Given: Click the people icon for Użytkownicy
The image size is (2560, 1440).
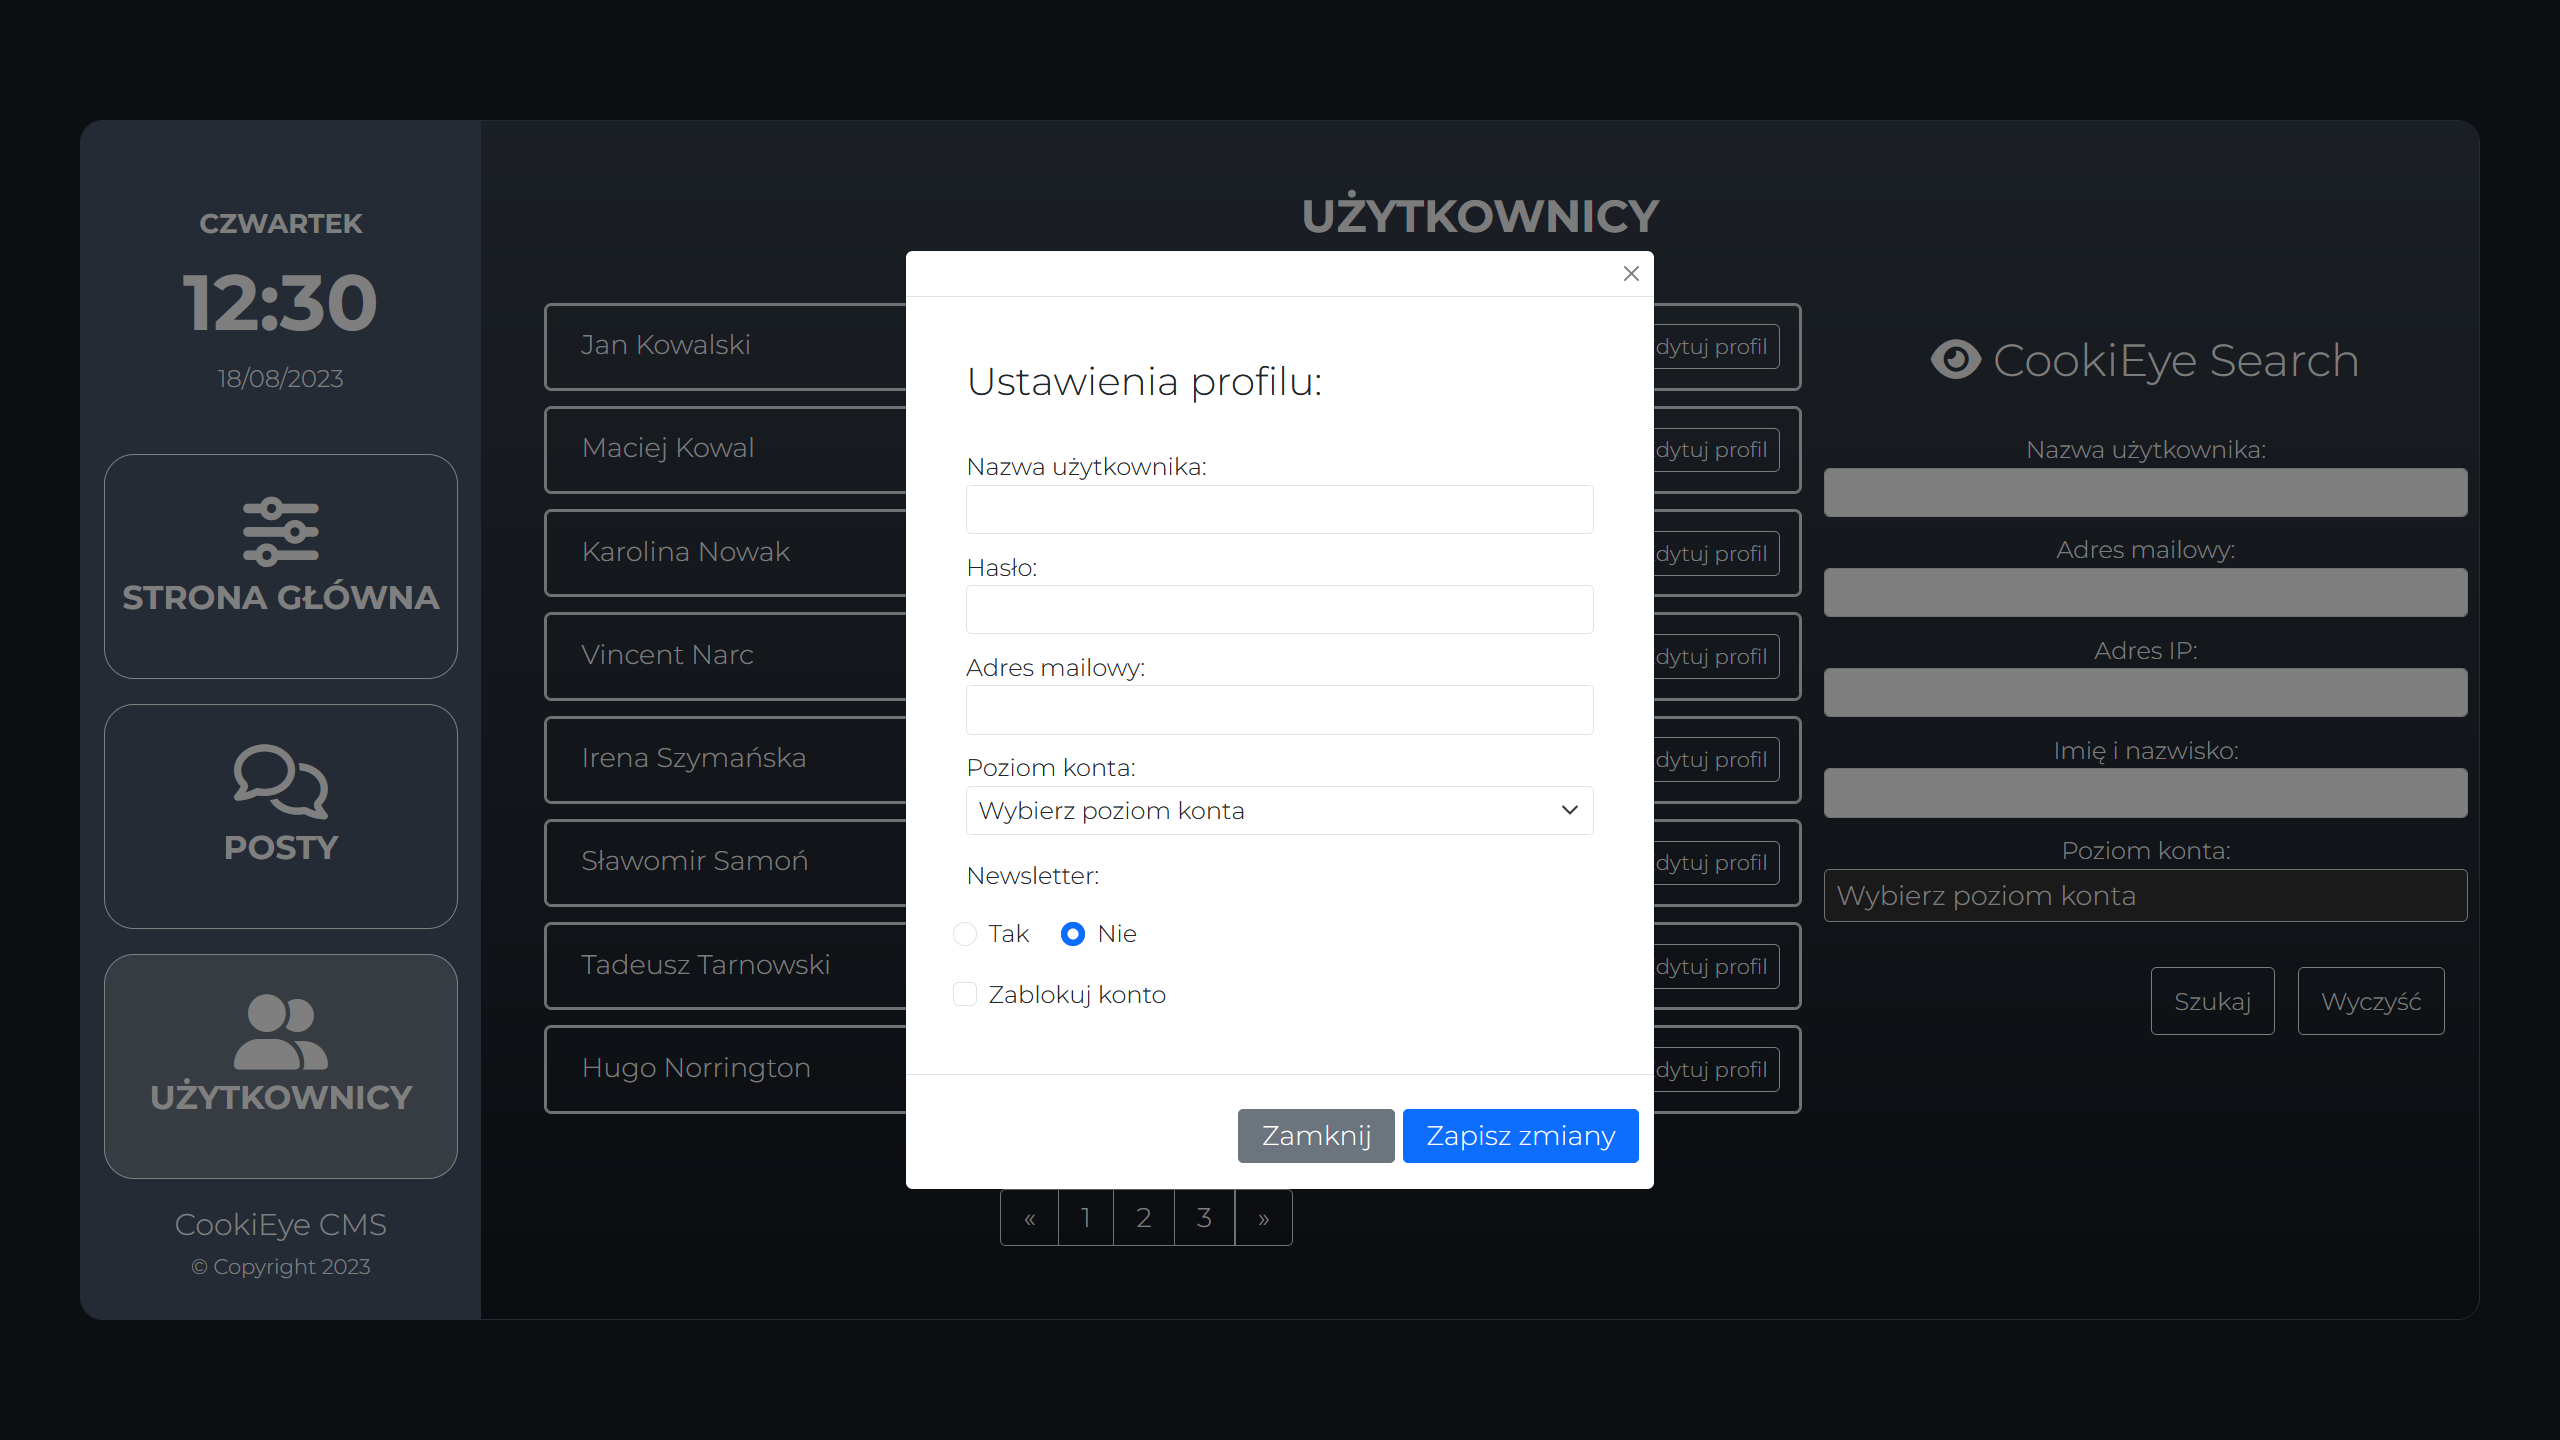Looking at the screenshot, I should pos(280,1031).
